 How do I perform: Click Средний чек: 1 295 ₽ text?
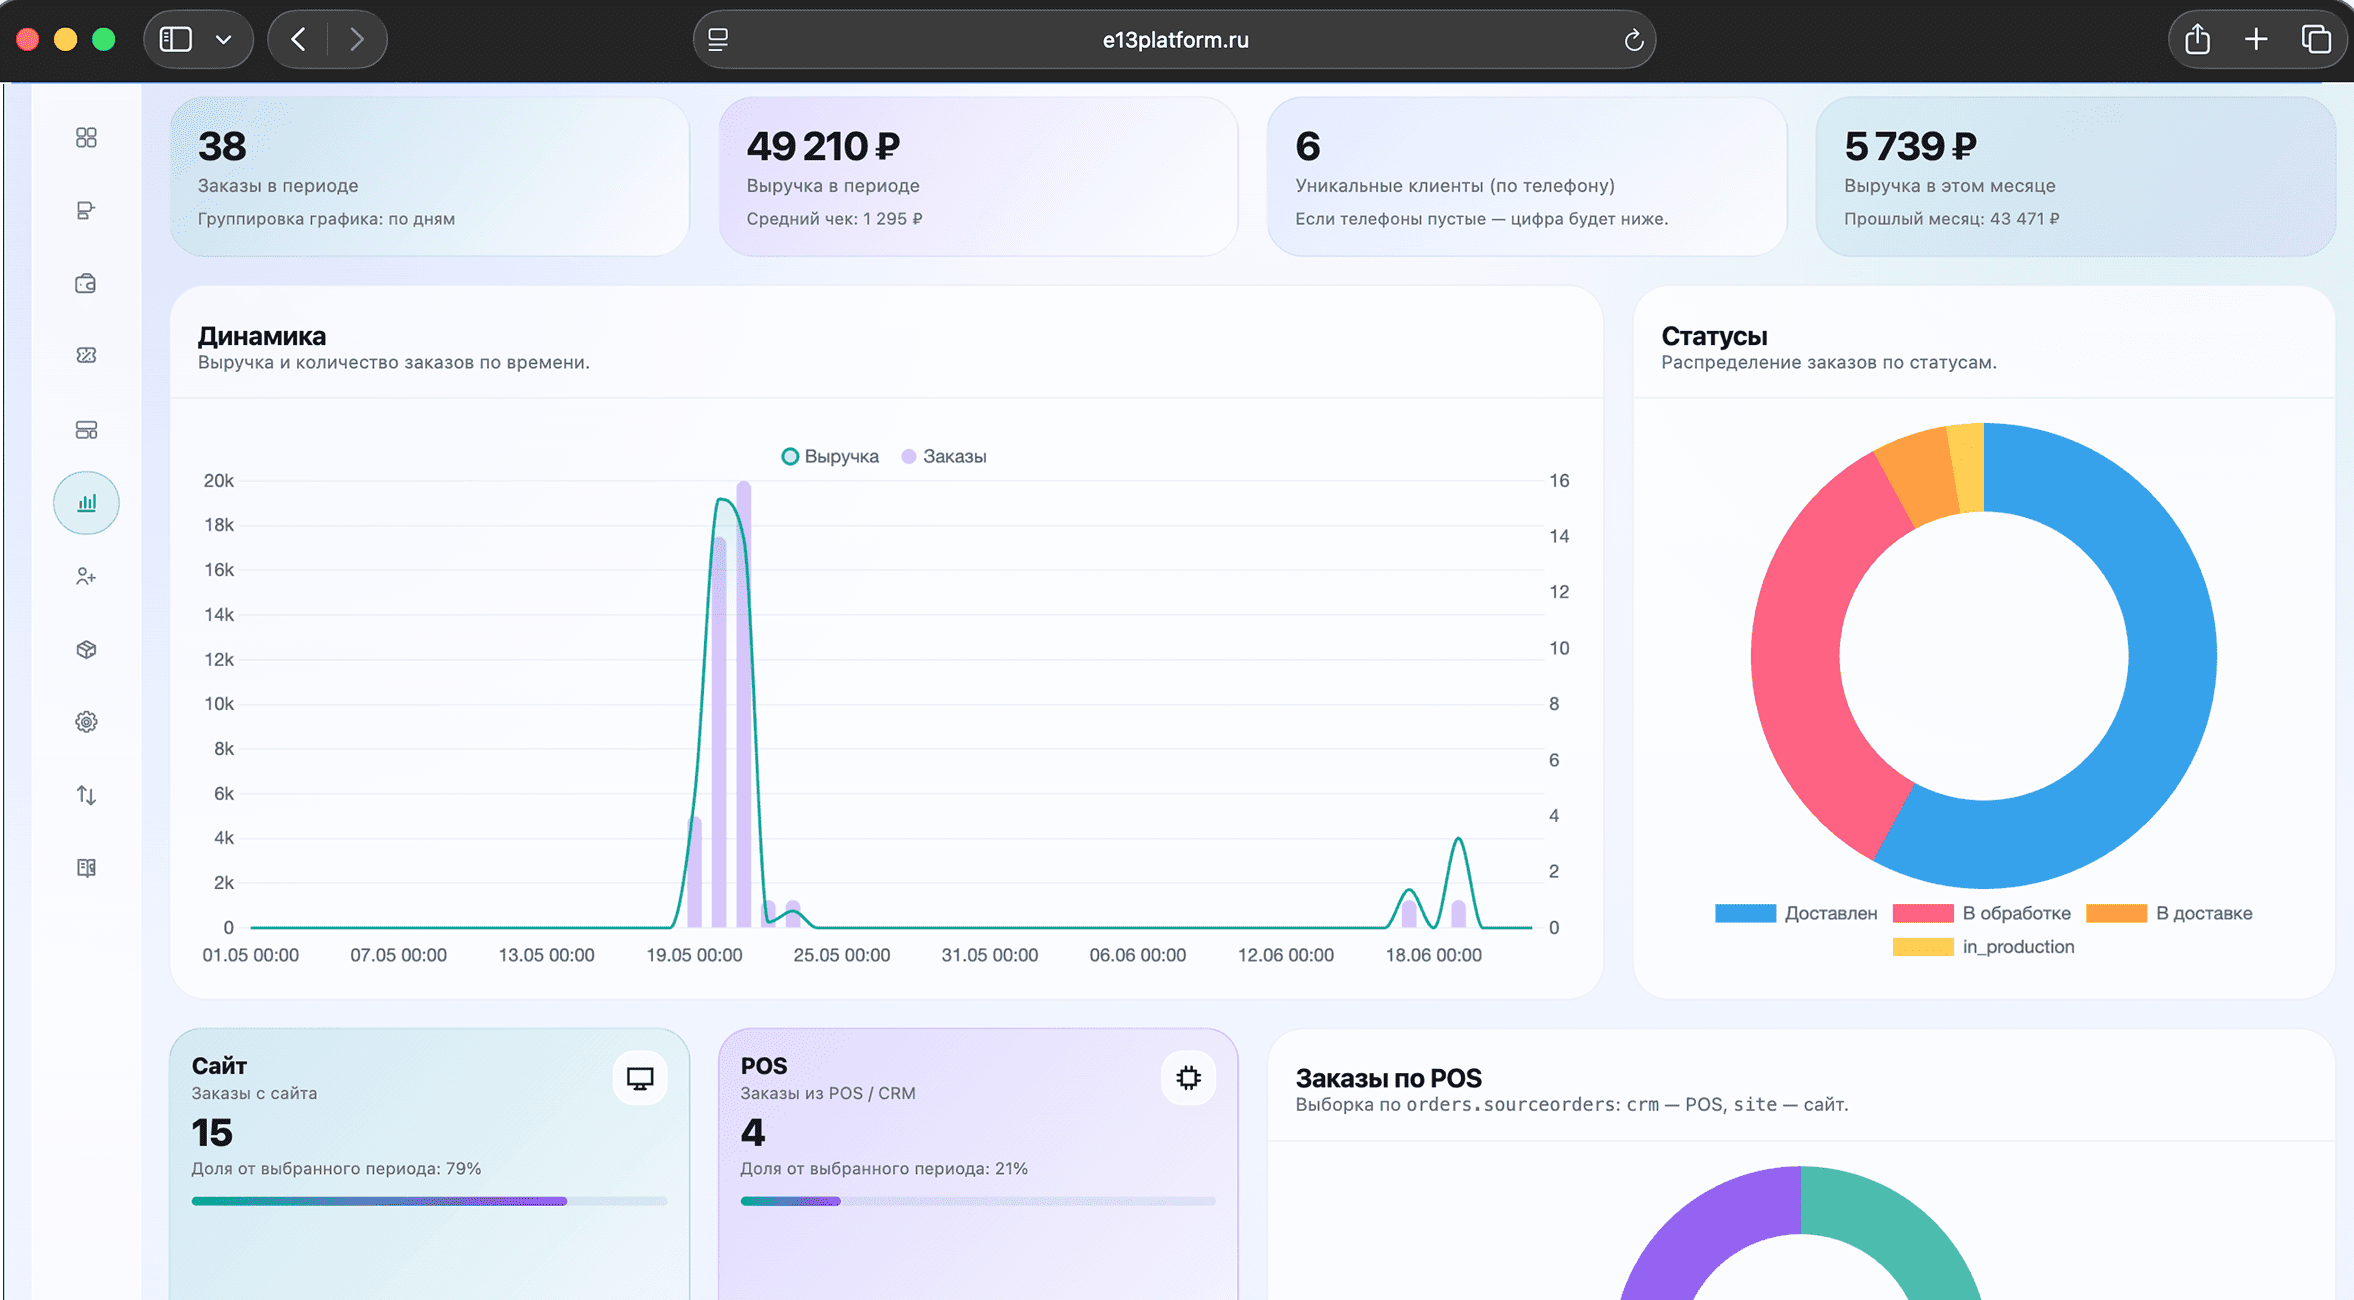pyautogui.click(x=834, y=219)
